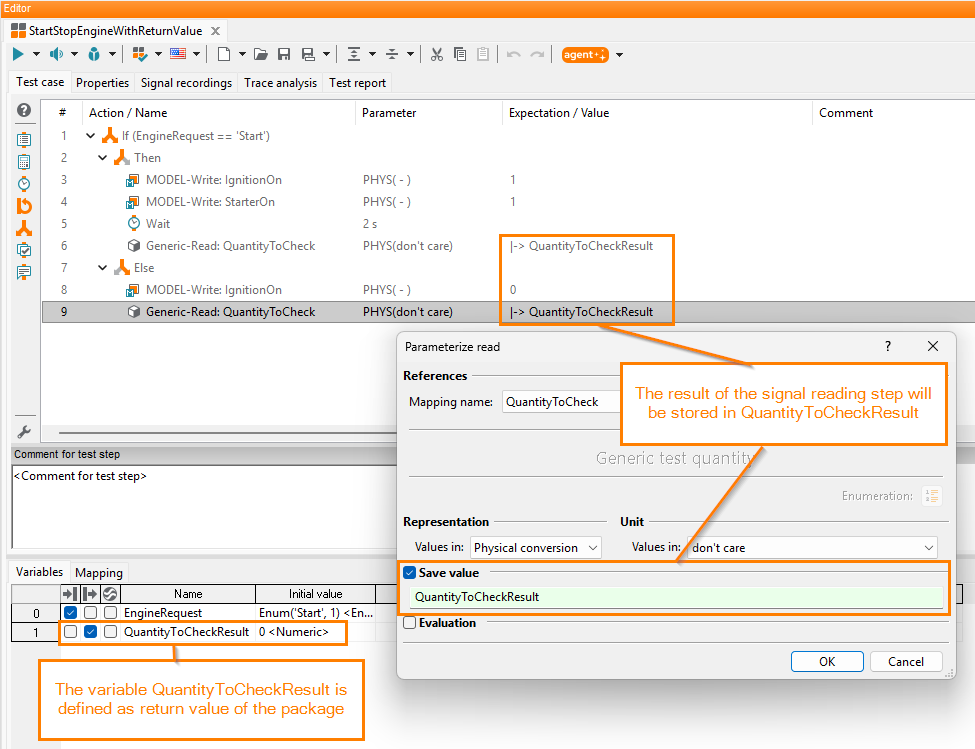Click the expand all rows icon
The width and height of the screenshot is (975, 749).
[354, 55]
